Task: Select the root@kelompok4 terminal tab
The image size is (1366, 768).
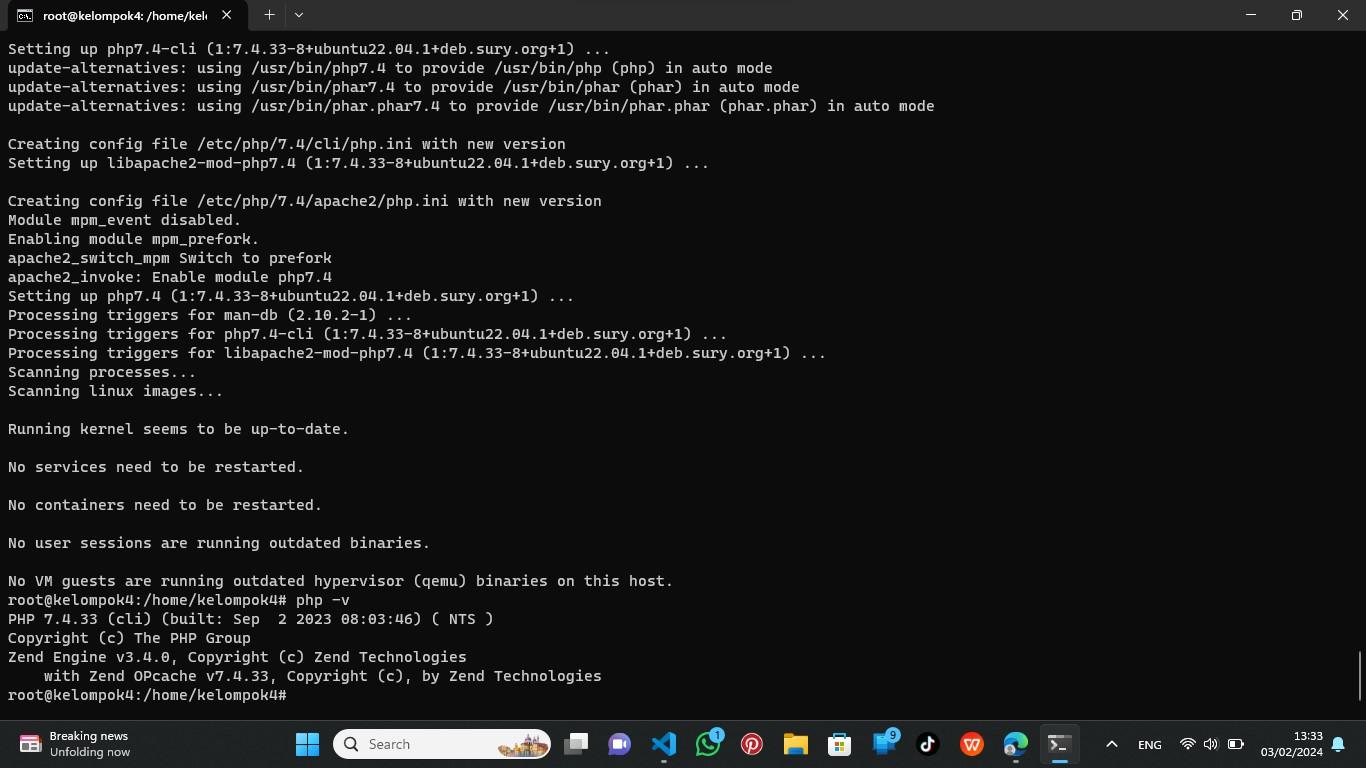Action: (124, 15)
